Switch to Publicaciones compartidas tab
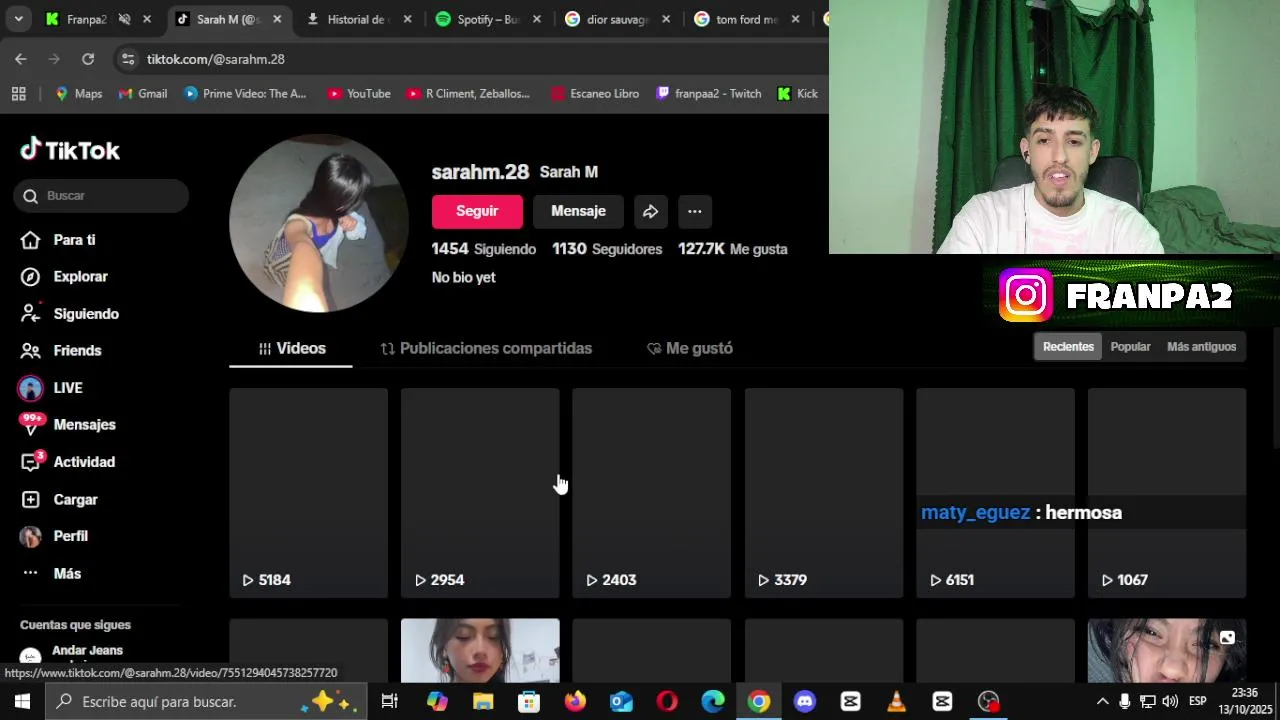1280x720 pixels. [x=486, y=348]
